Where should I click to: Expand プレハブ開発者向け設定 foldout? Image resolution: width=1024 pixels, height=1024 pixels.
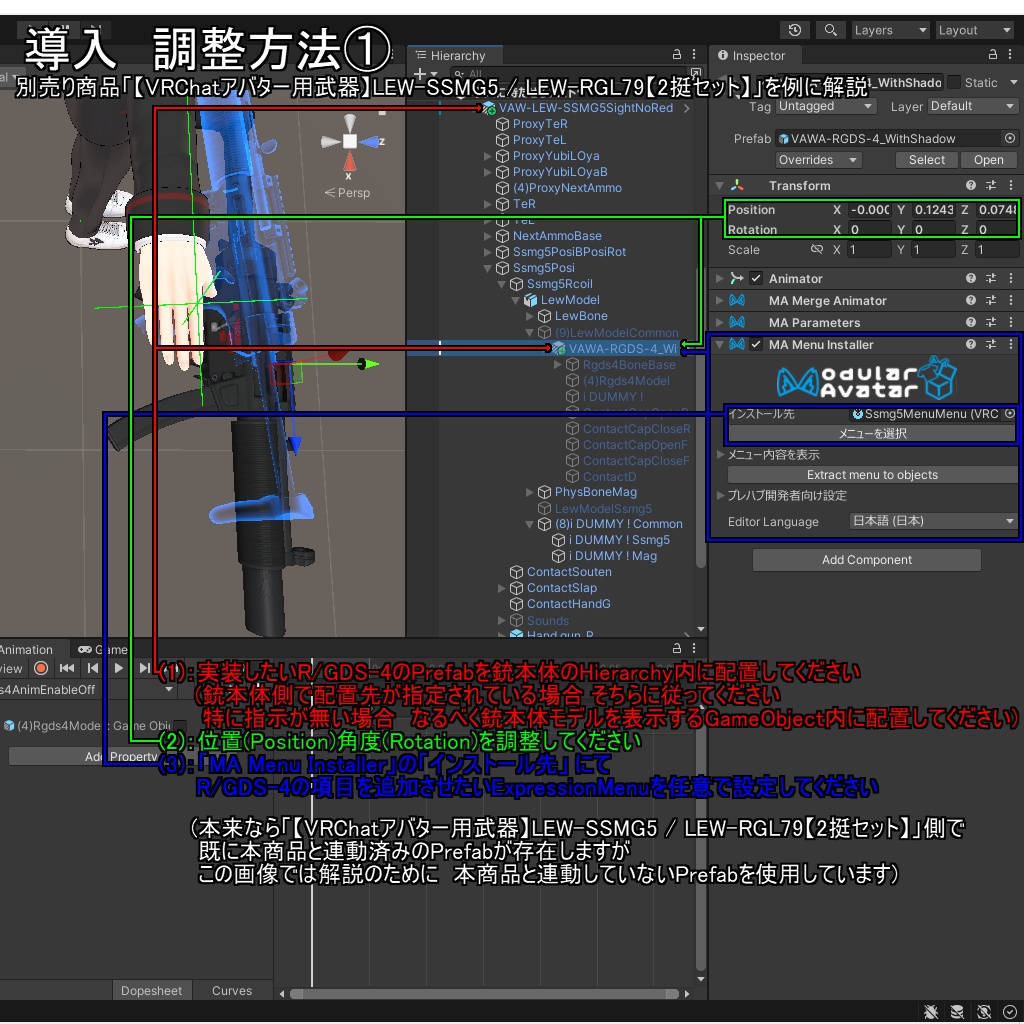click(x=720, y=495)
